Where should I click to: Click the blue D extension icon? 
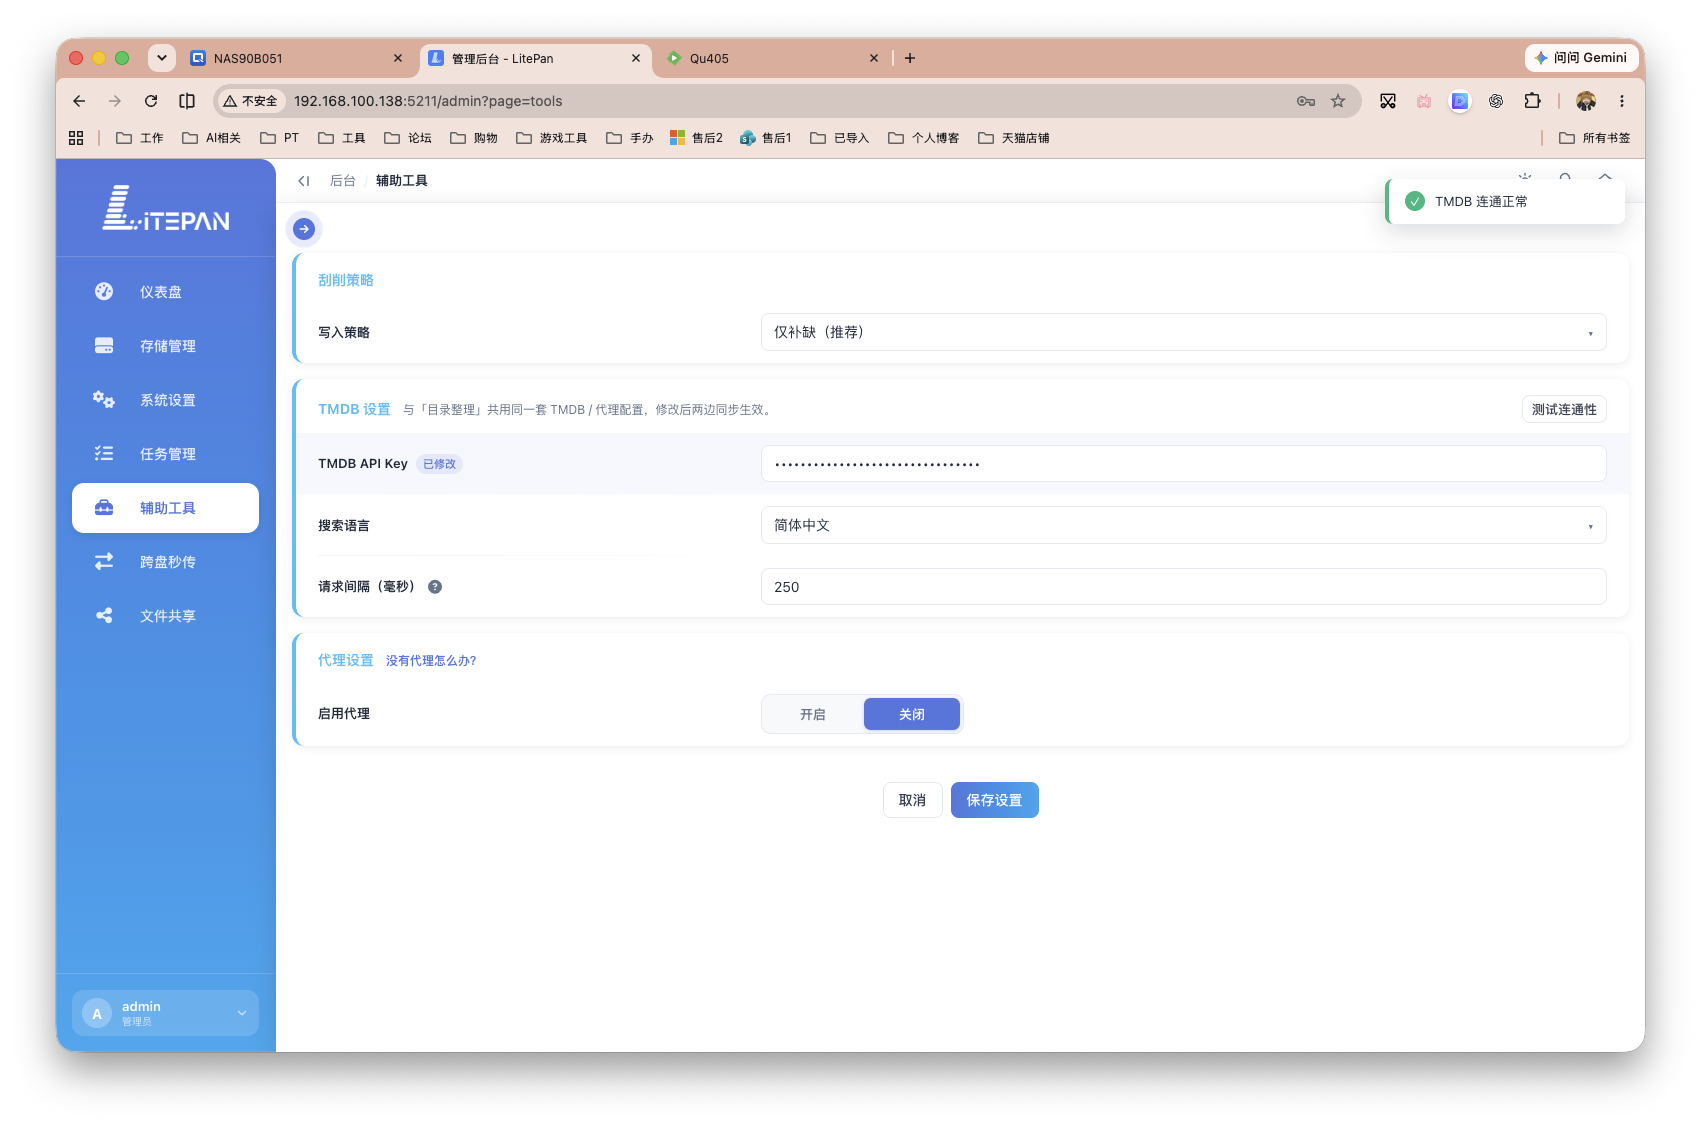(x=1460, y=101)
